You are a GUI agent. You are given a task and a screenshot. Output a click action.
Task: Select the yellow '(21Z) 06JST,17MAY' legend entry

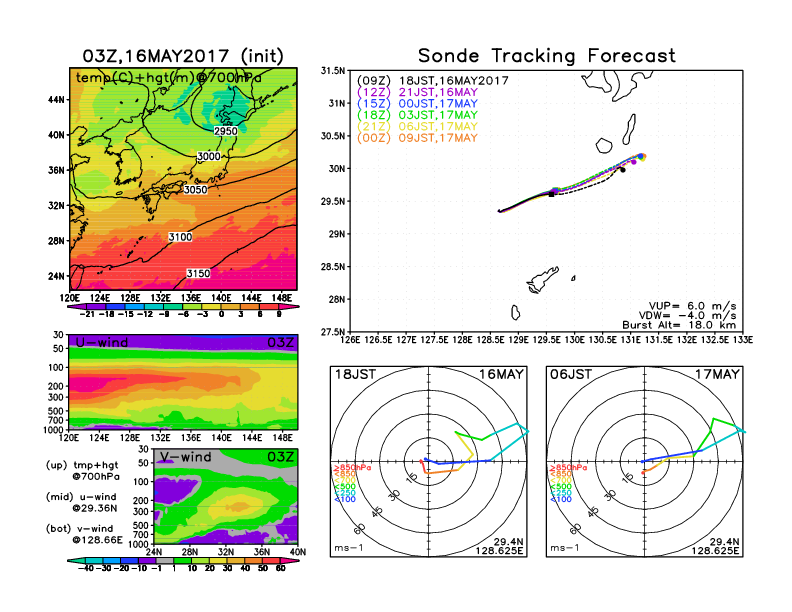tap(417, 127)
